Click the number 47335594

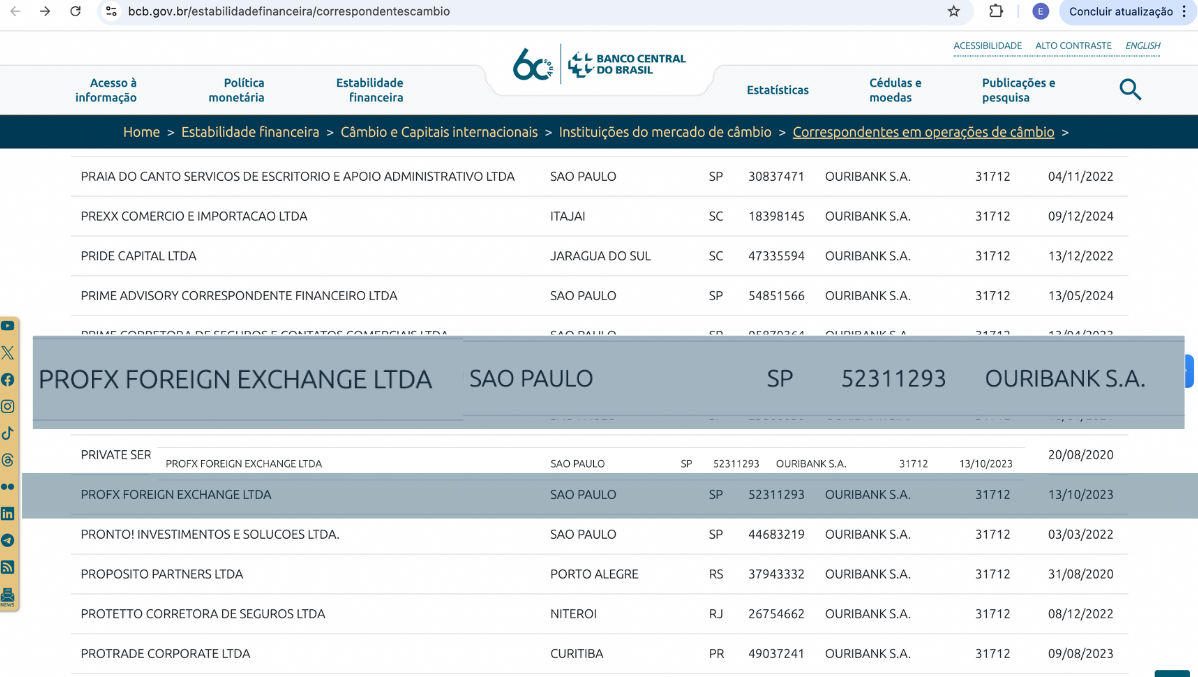pos(776,256)
